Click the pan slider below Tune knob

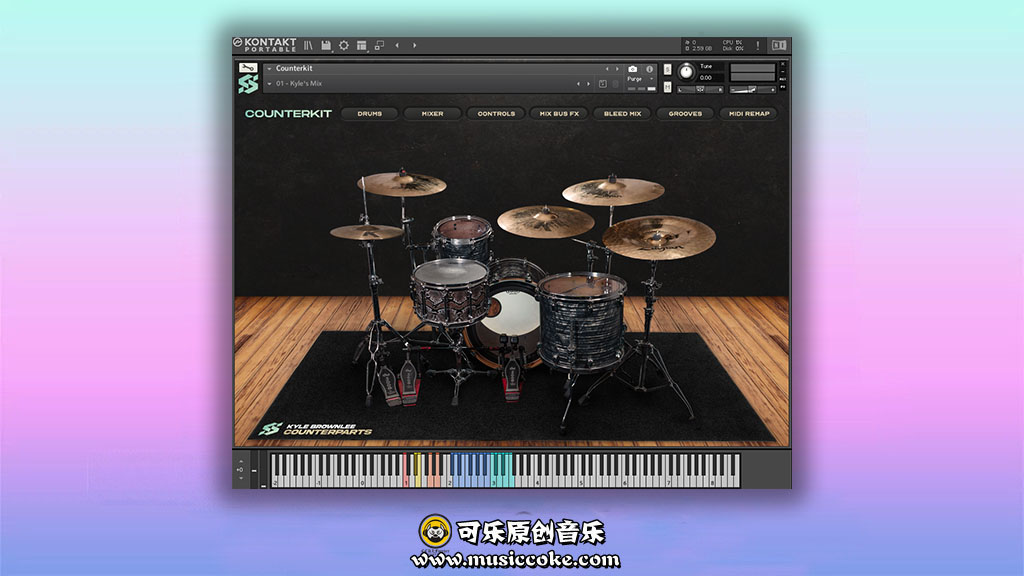click(700, 89)
